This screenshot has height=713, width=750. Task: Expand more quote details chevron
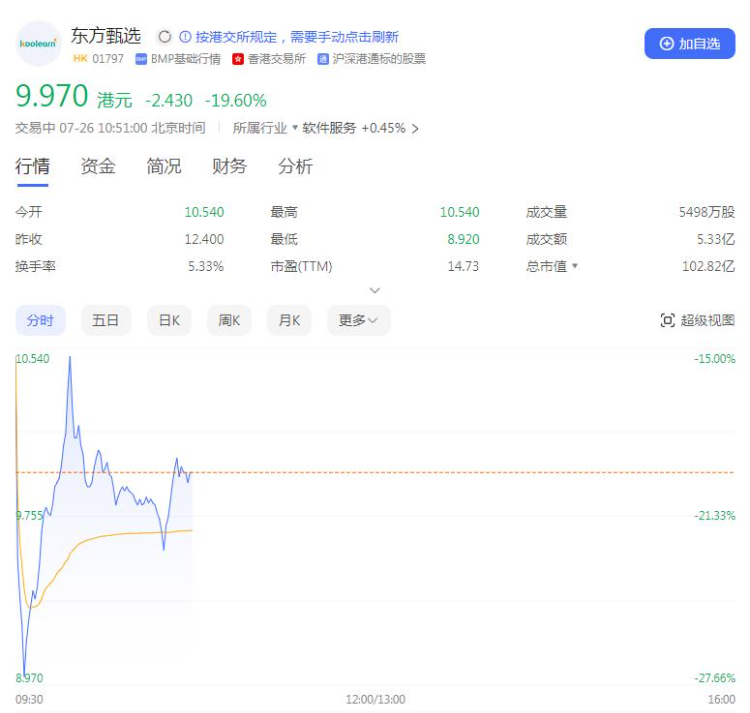coord(375,290)
